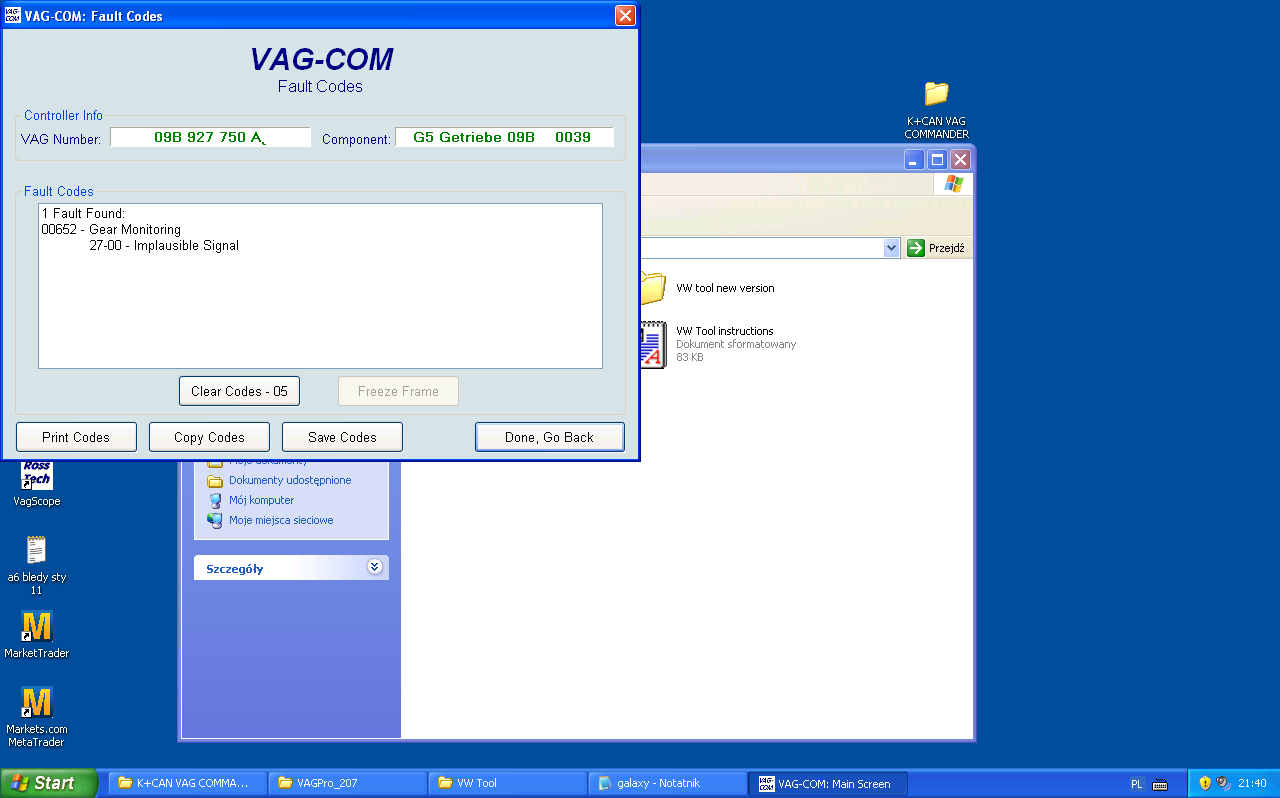Switch to the VAGPro_207 taskbar window
Viewport: 1280px width, 798px height.
point(347,783)
